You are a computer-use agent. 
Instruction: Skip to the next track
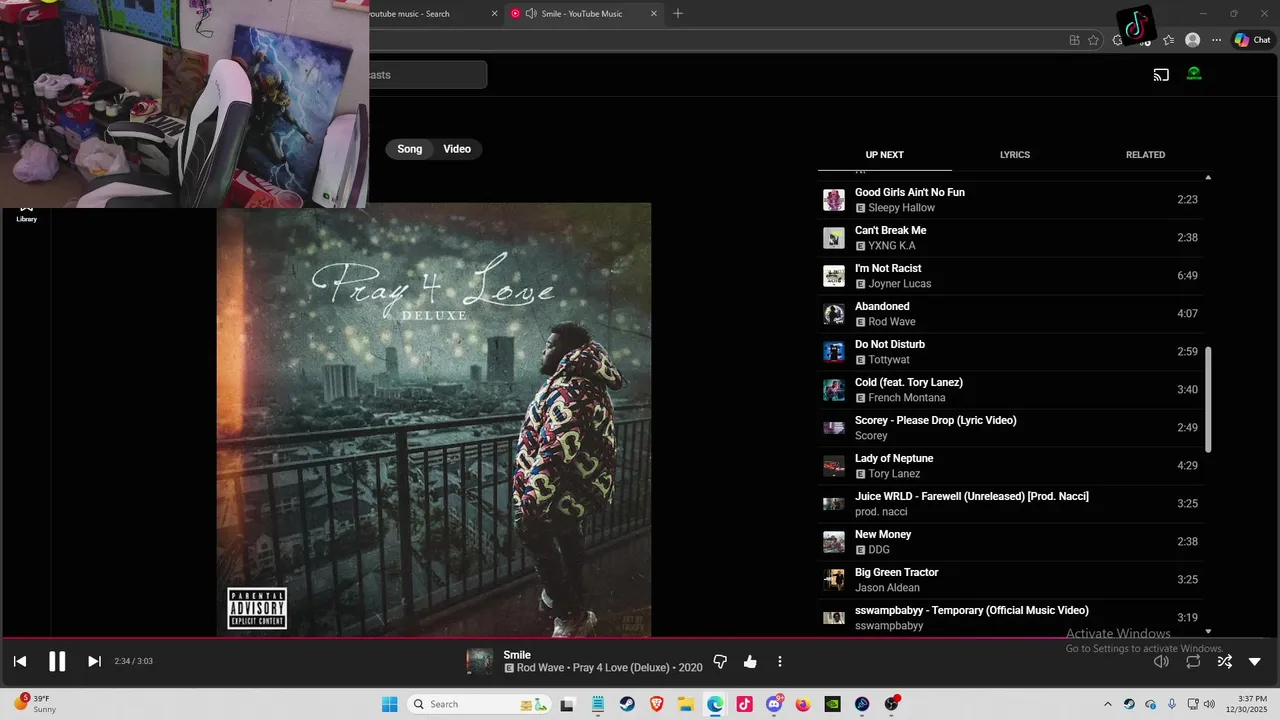coord(94,661)
